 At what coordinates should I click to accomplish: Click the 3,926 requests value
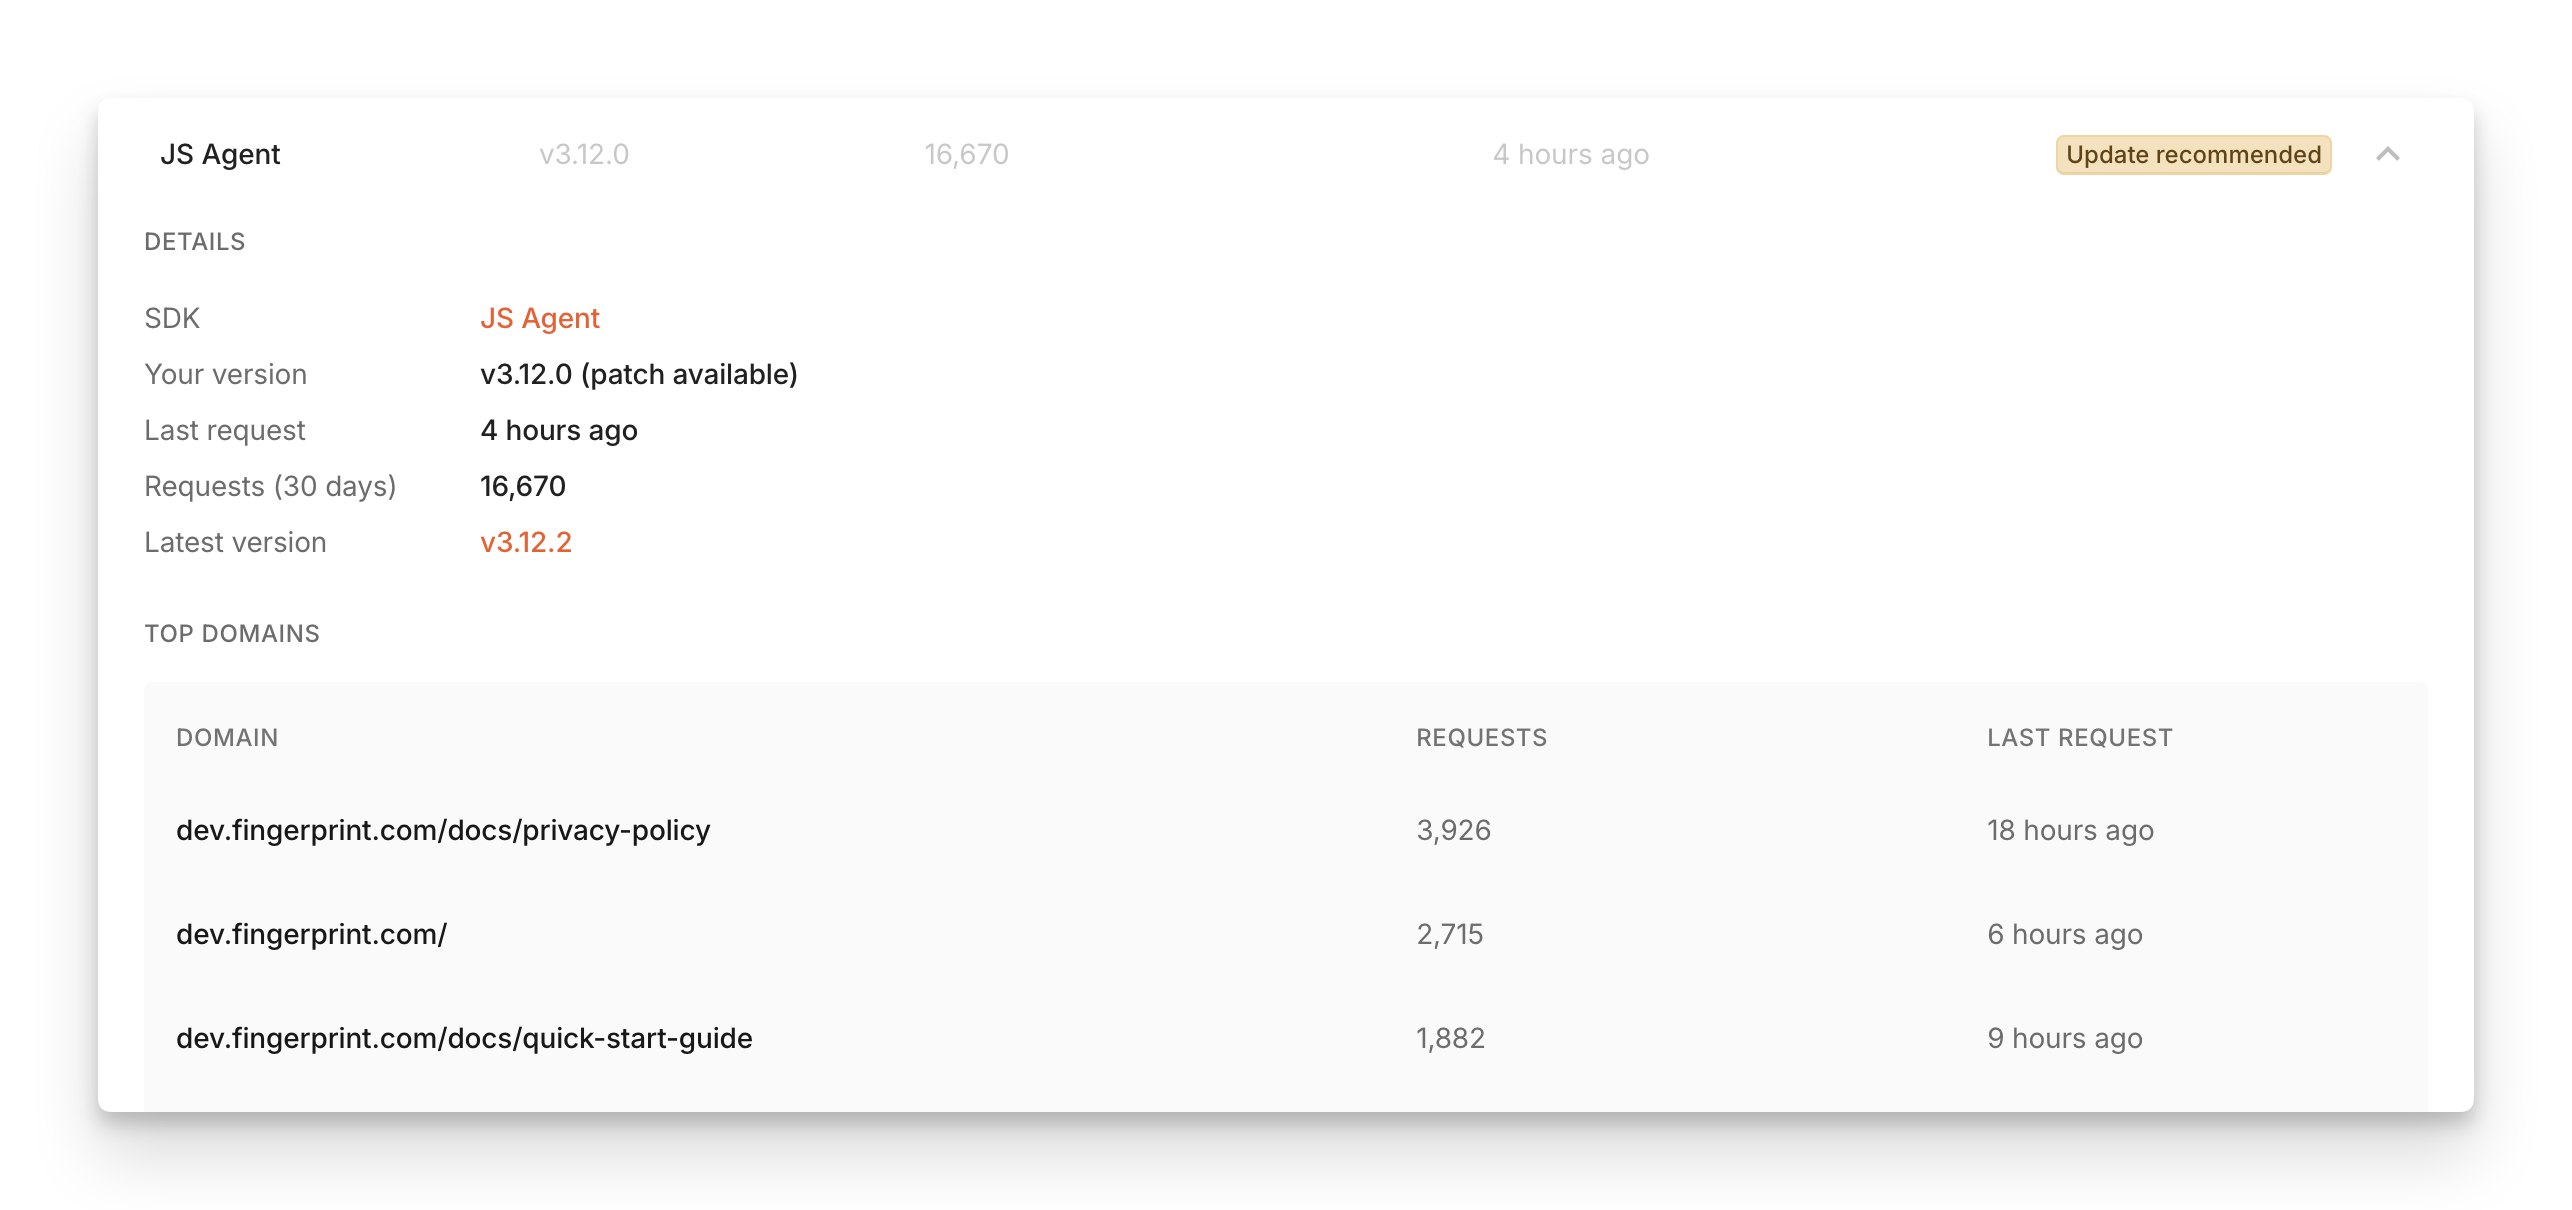coord(1453,830)
